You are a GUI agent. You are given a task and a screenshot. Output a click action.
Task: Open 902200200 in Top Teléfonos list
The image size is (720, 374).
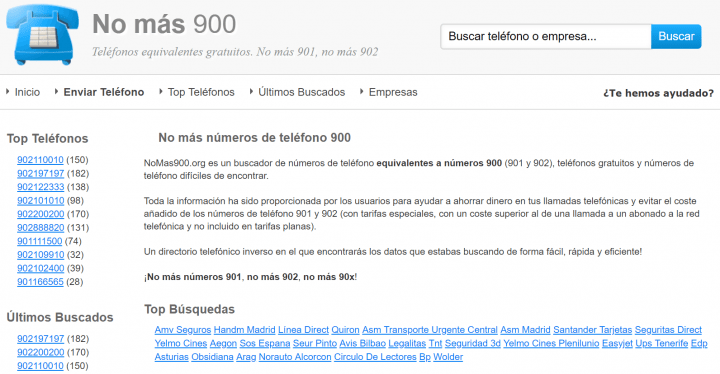click(x=40, y=214)
